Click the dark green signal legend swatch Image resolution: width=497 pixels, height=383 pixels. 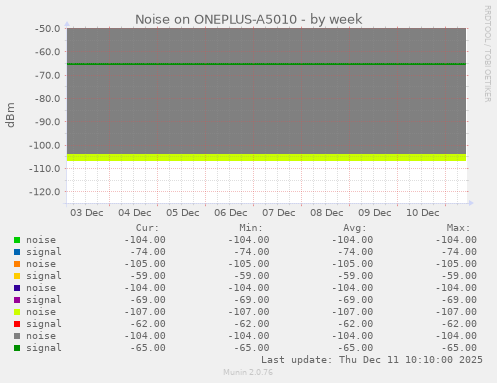coord(17,348)
